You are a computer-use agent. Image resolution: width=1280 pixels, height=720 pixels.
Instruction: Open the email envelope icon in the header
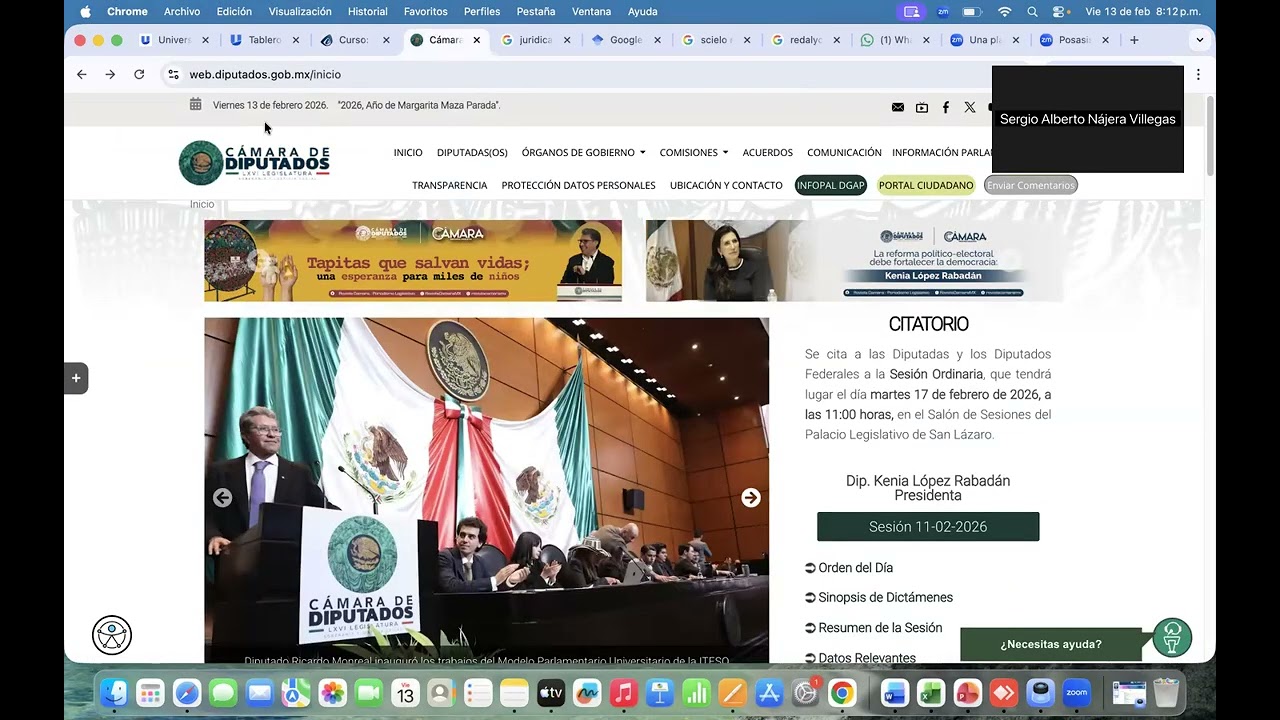click(898, 107)
